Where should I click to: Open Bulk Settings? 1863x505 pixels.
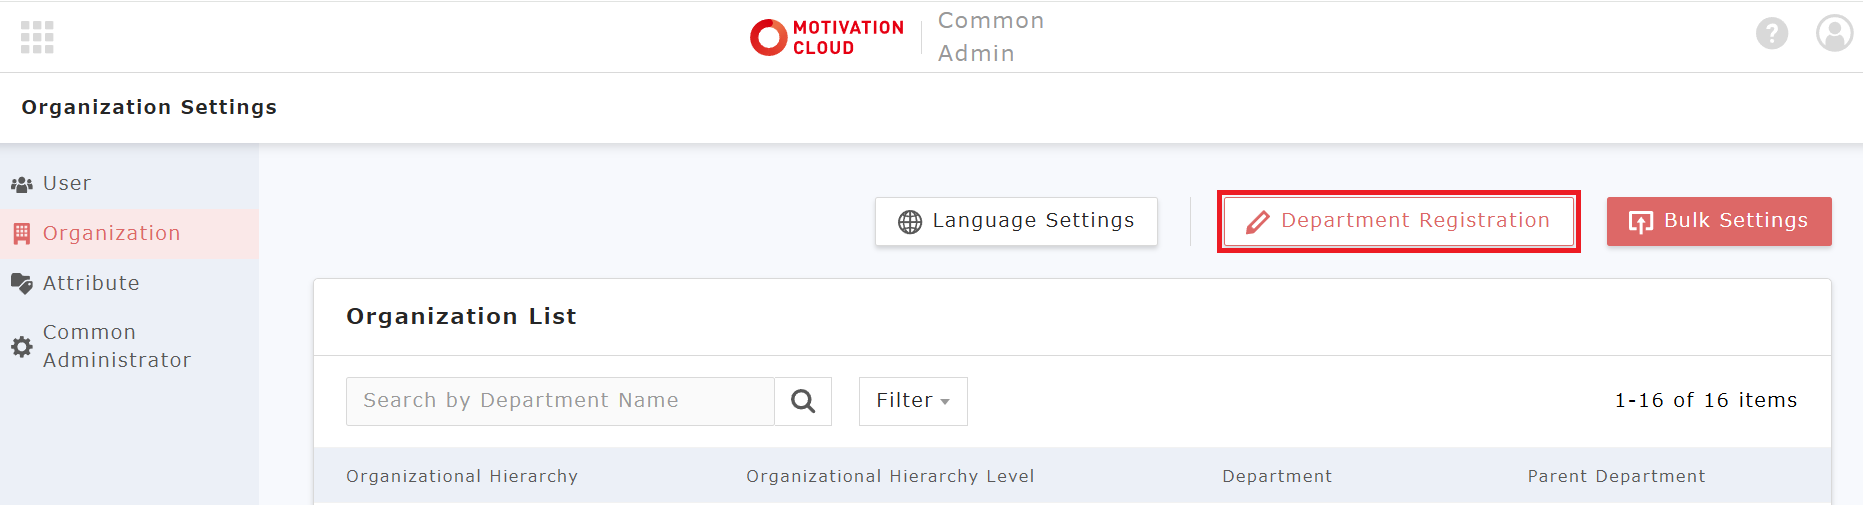pyautogui.click(x=1718, y=221)
